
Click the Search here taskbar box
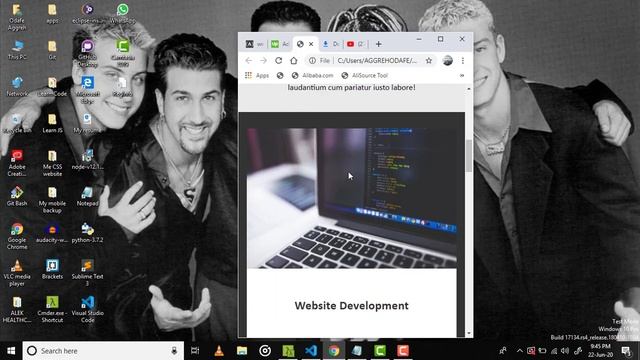click(x=103, y=351)
